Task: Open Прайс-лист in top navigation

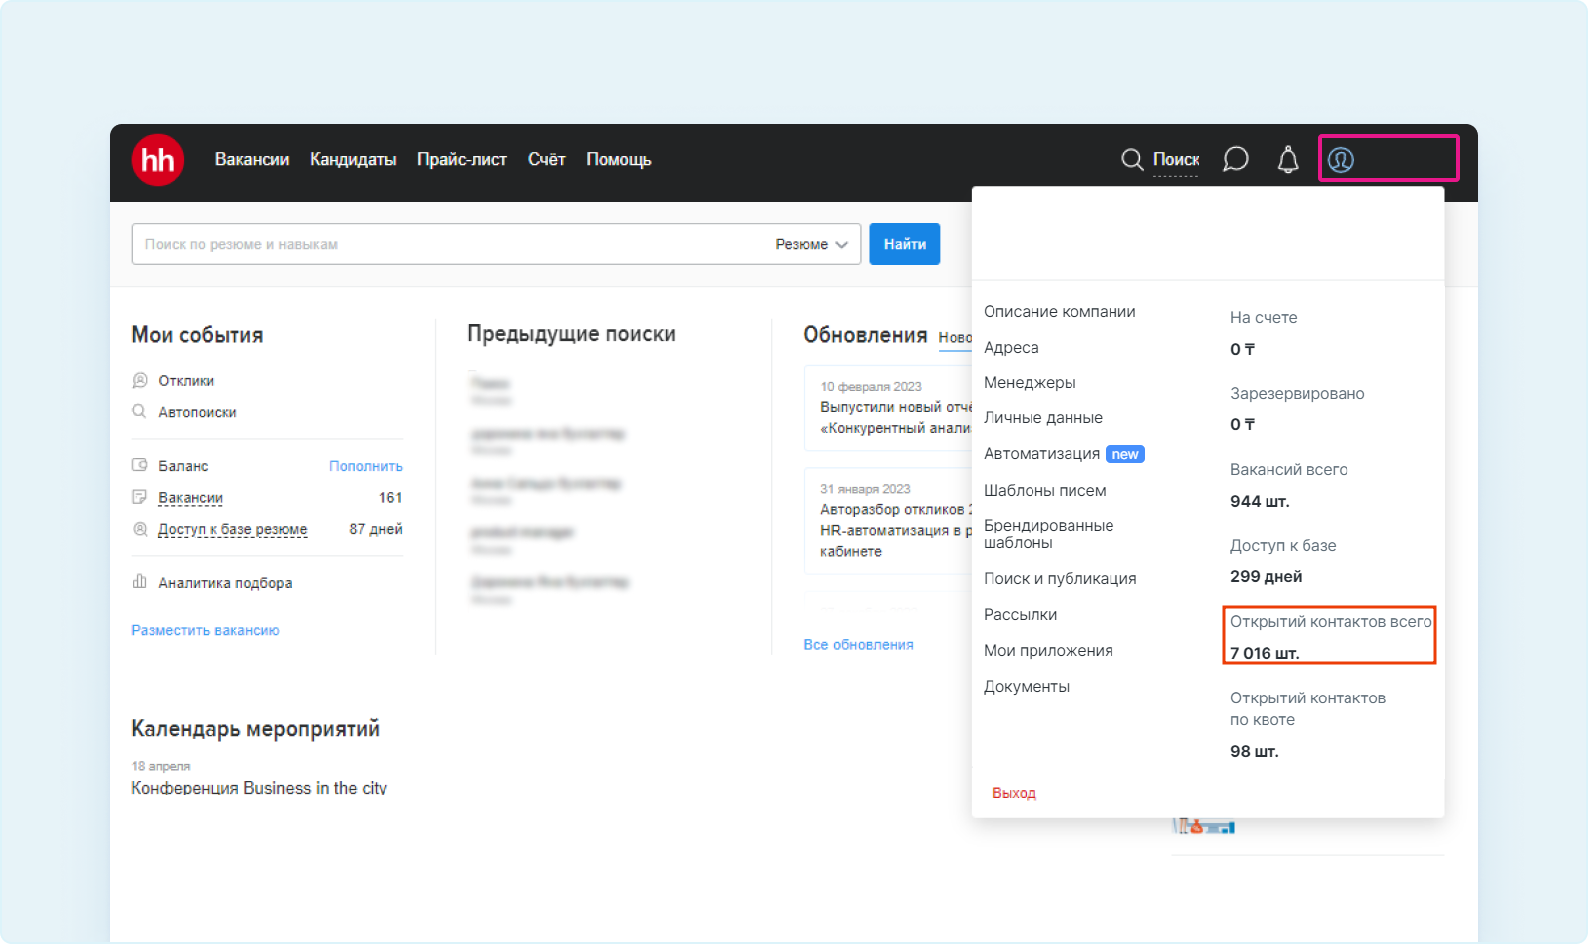Action: pyautogui.click(x=462, y=160)
